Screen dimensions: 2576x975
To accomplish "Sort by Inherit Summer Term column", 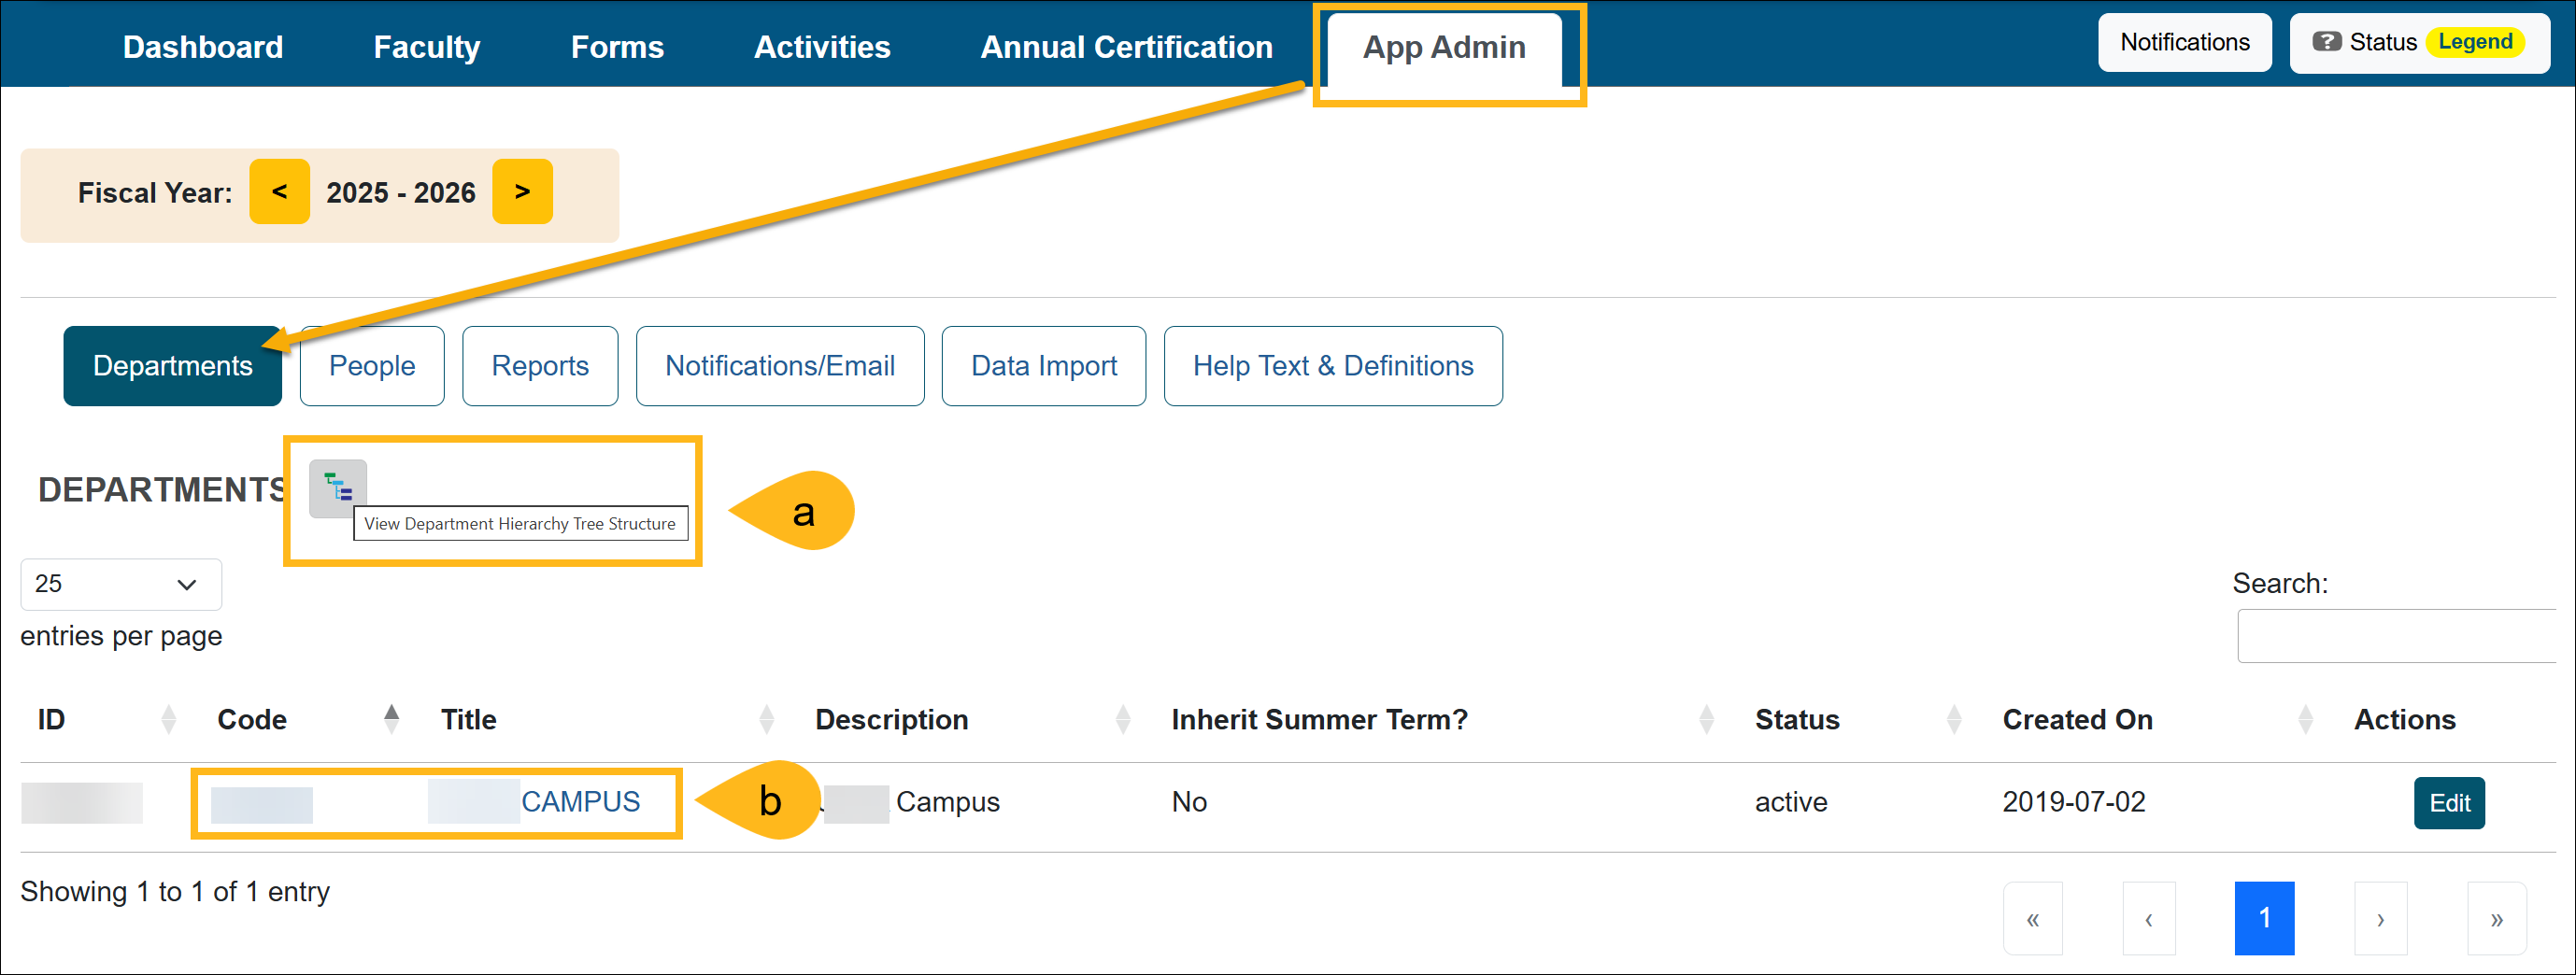I will tap(1707, 718).
